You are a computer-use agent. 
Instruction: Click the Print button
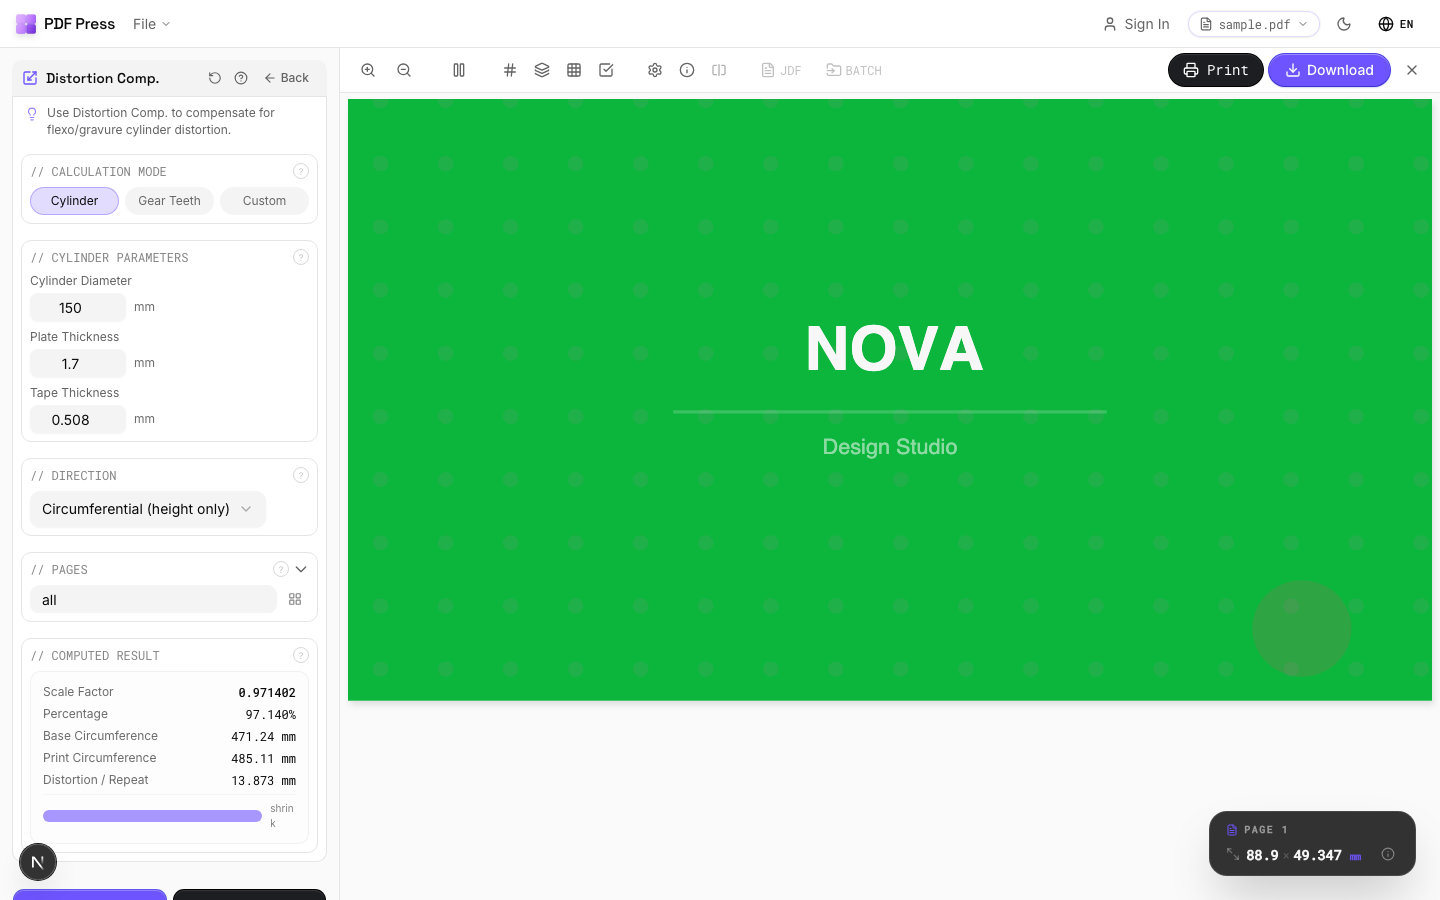click(x=1216, y=70)
